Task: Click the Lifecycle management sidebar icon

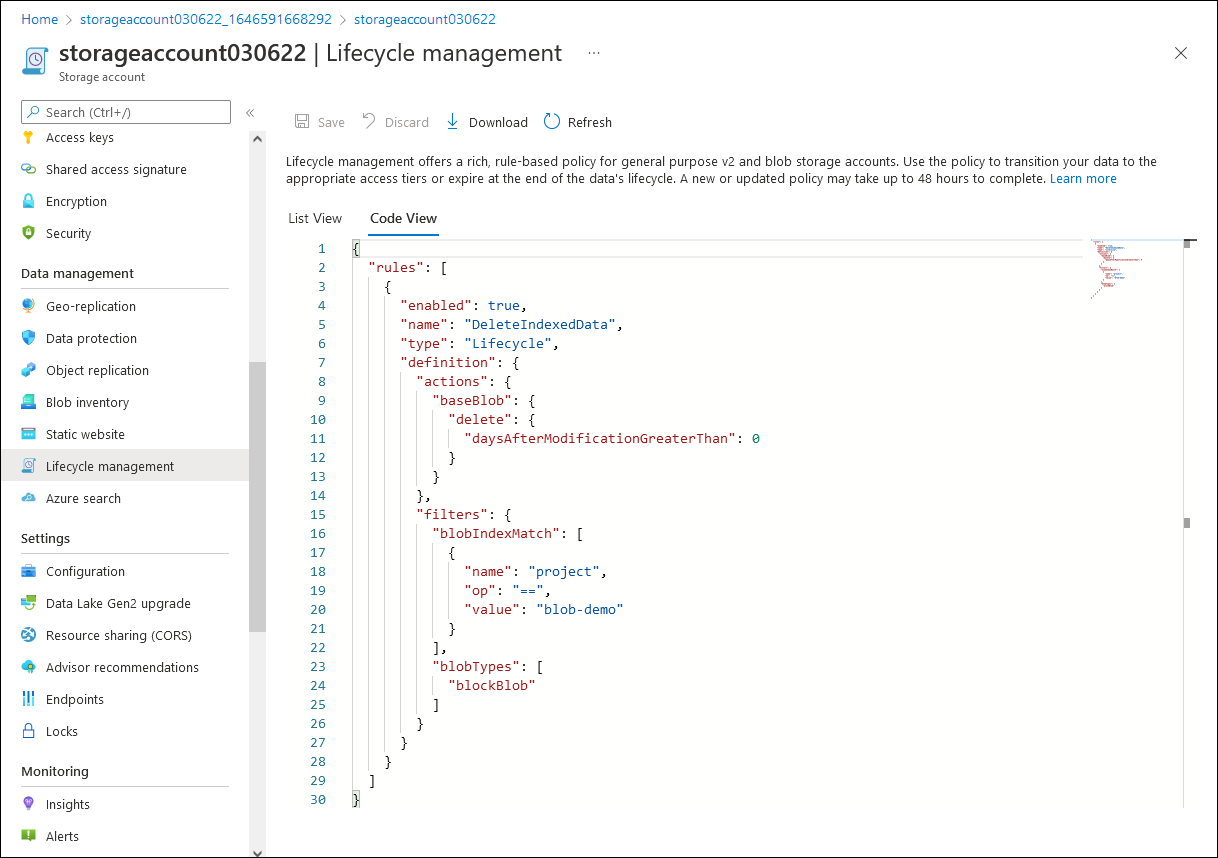Action: (x=28, y=467)
